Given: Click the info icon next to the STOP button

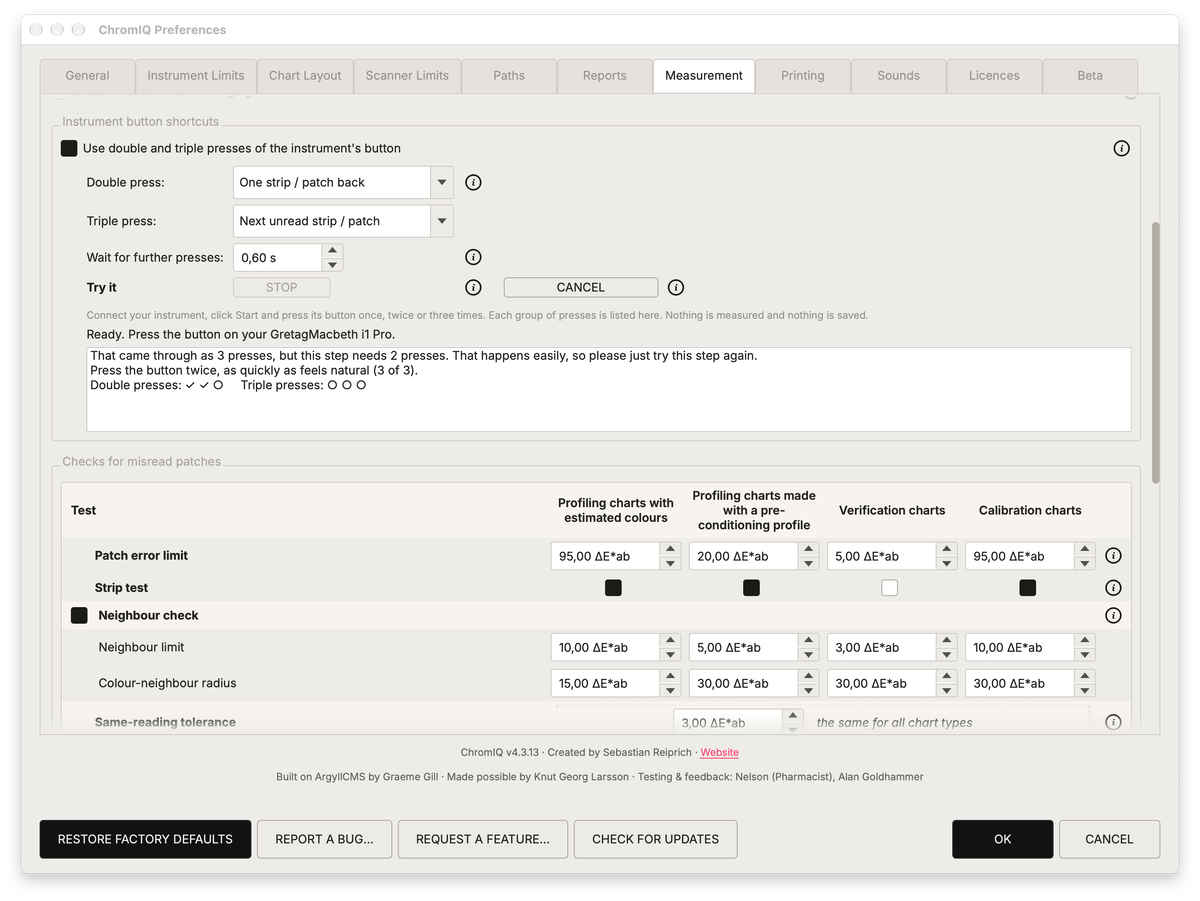Looking at the screenshot, I should (x=474, y=288).
